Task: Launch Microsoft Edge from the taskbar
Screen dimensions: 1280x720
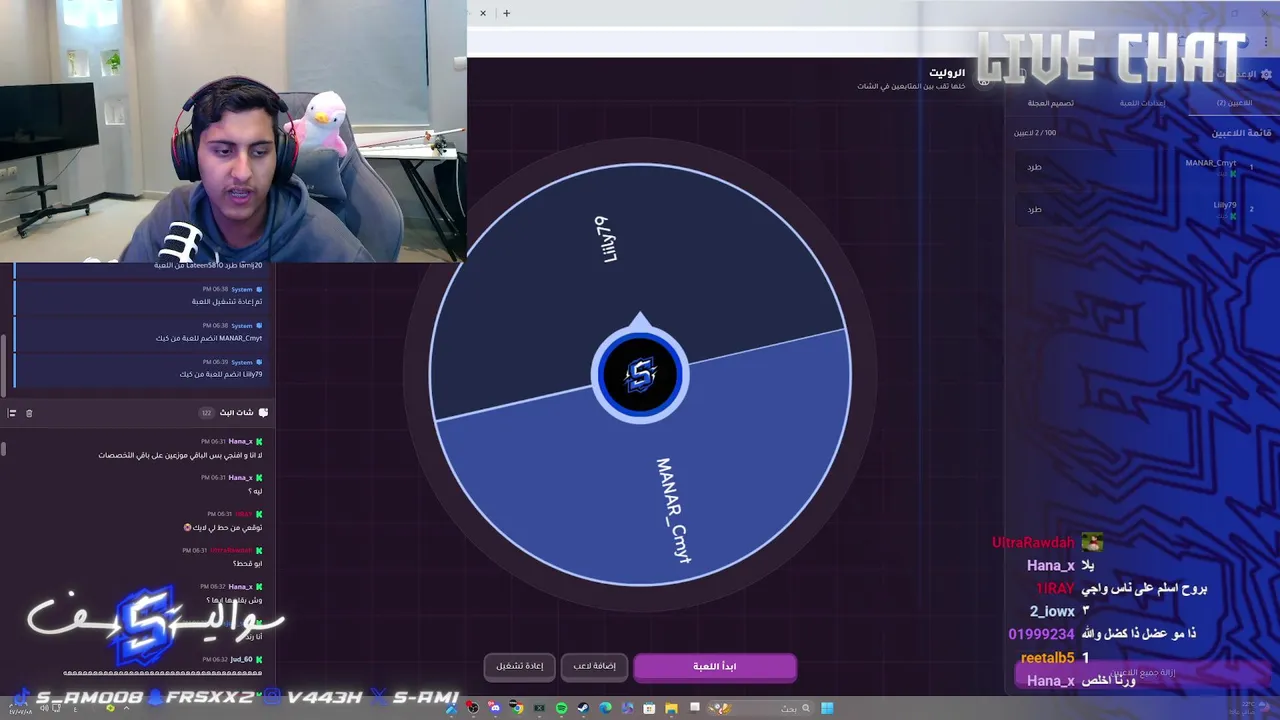Action: pyautogui.click(x=605, y=708)
